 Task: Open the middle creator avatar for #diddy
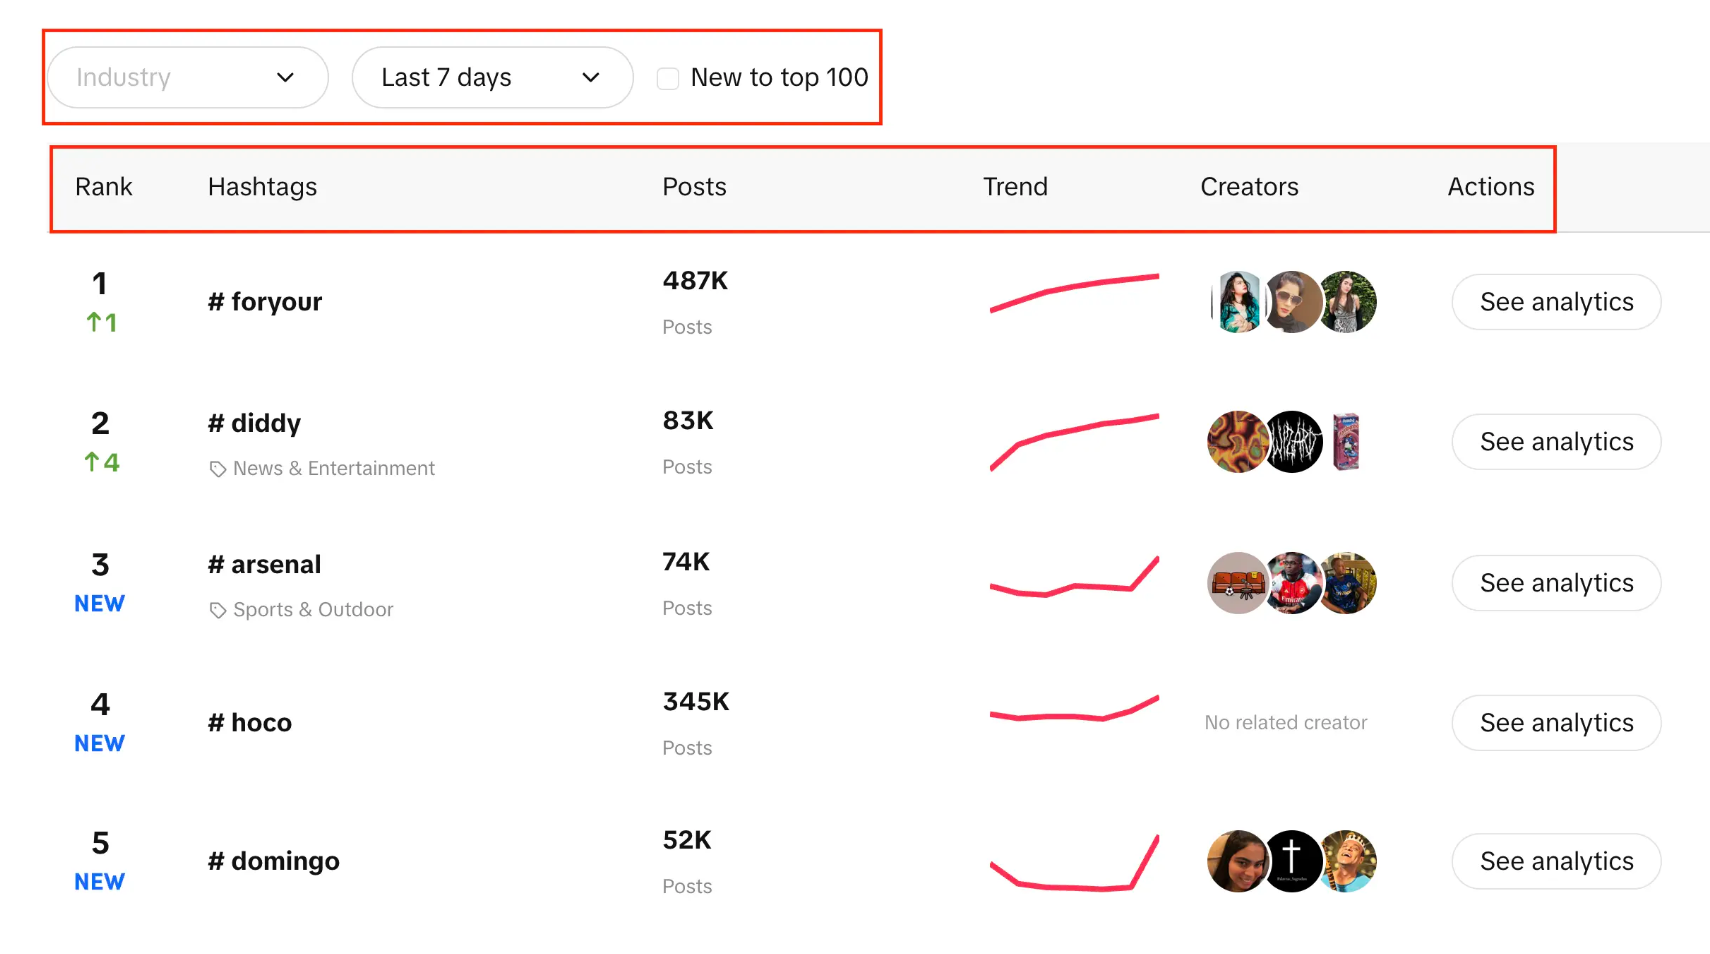(1293, 442)
